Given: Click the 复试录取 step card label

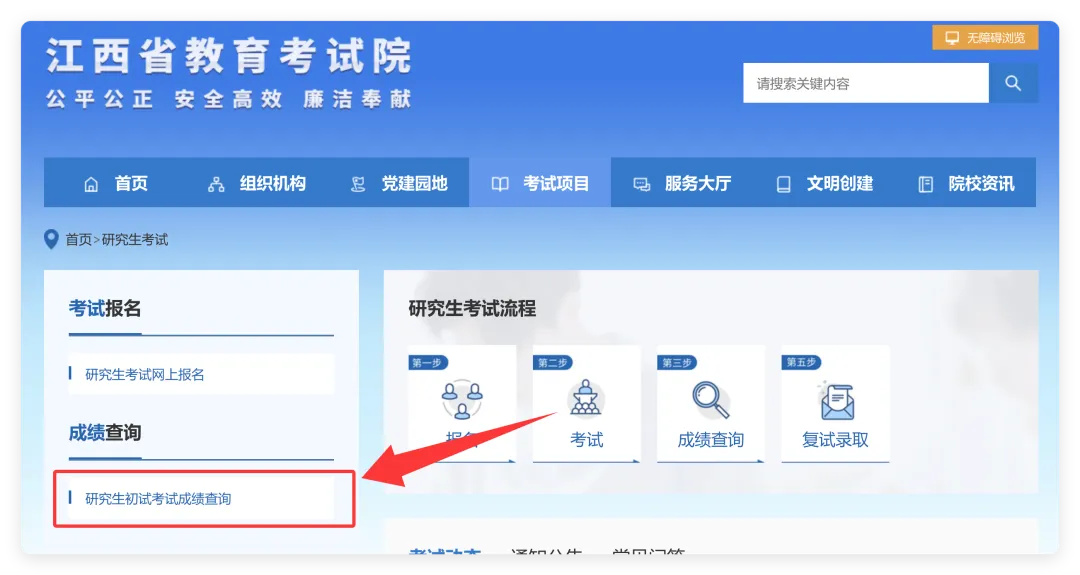Looking at the screenshot, I should pyautogui.click(x=835, y=440).
